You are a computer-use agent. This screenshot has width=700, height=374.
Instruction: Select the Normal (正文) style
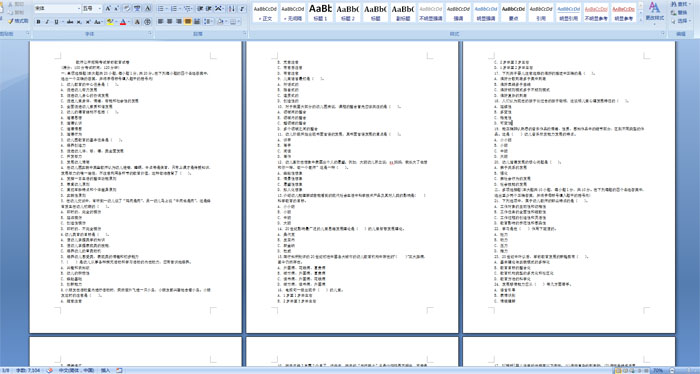pyautogui.click(x=265, y=12)
